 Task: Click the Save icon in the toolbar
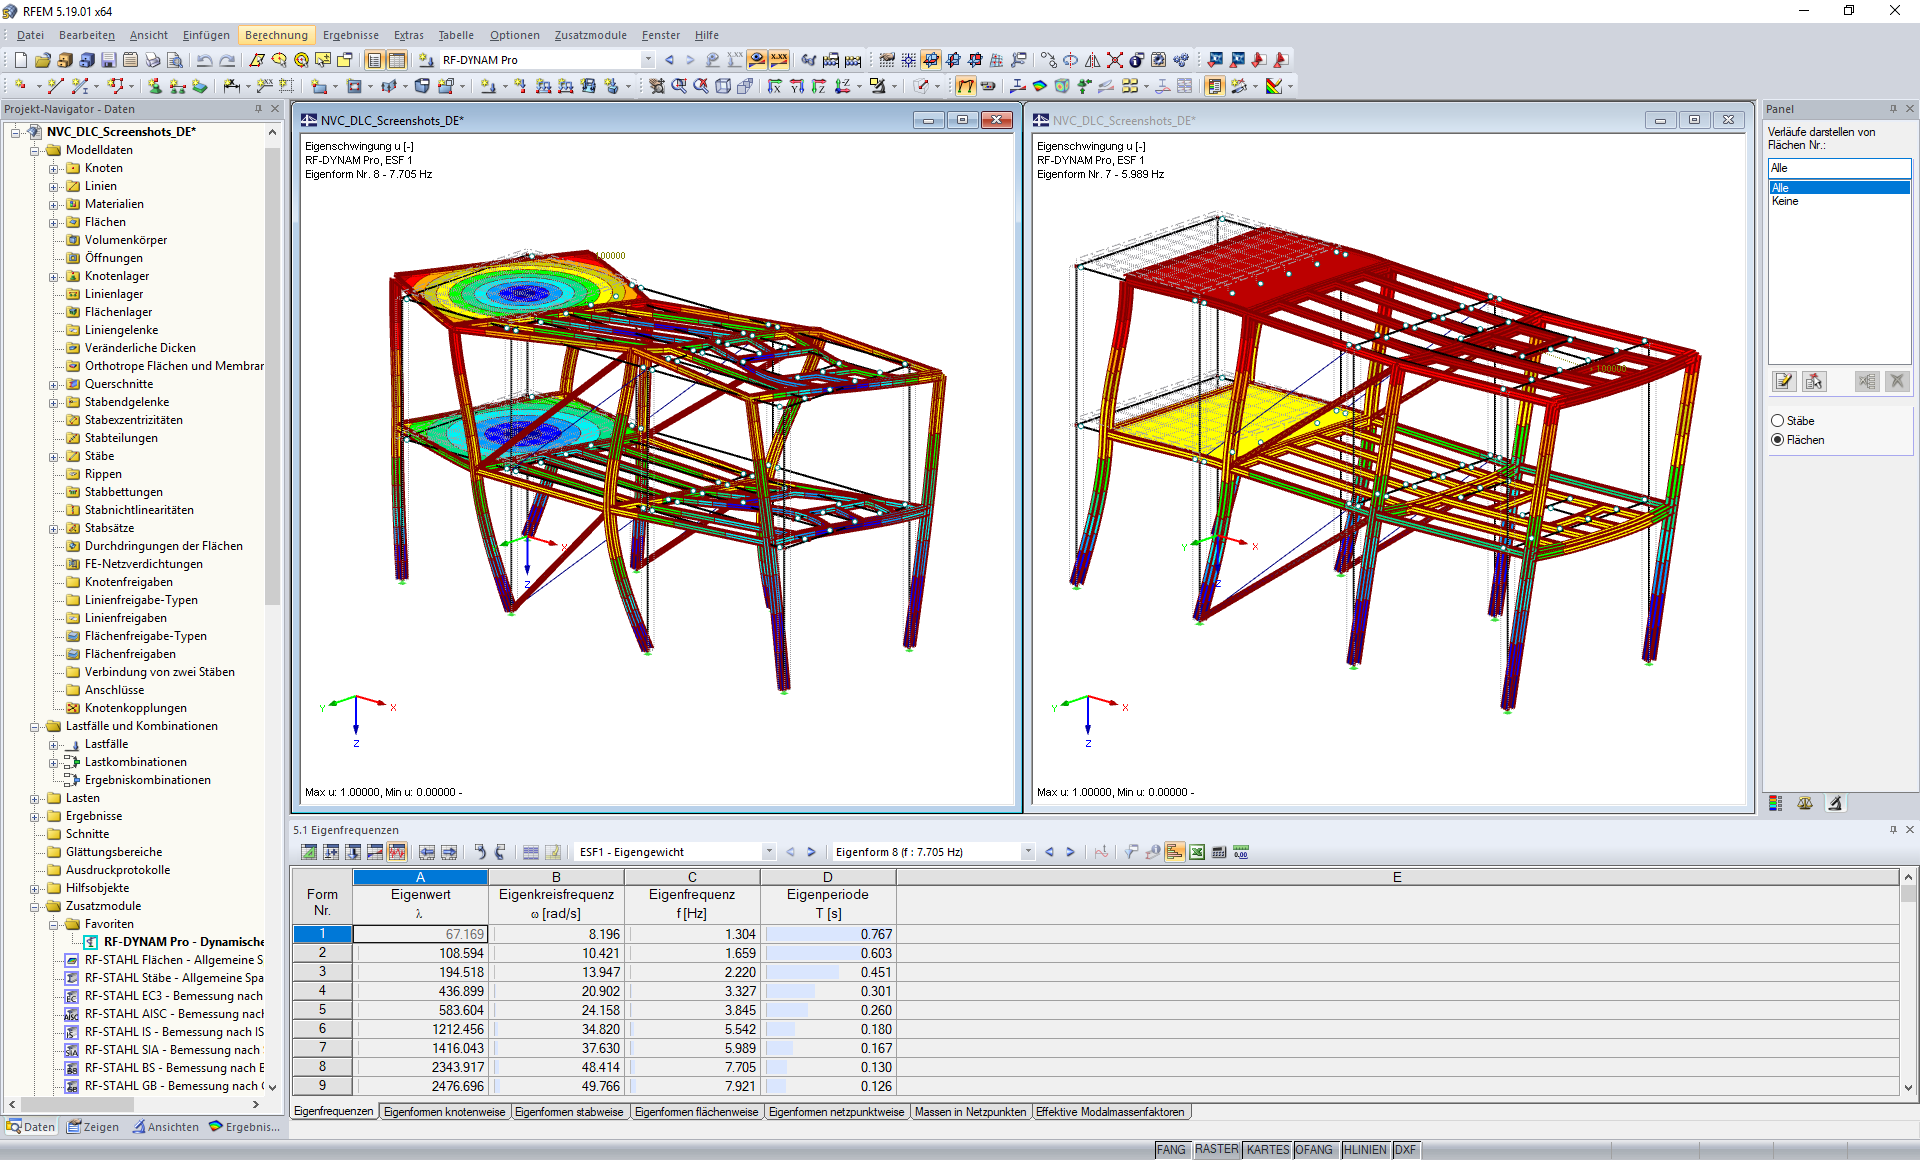click(108, 60)
